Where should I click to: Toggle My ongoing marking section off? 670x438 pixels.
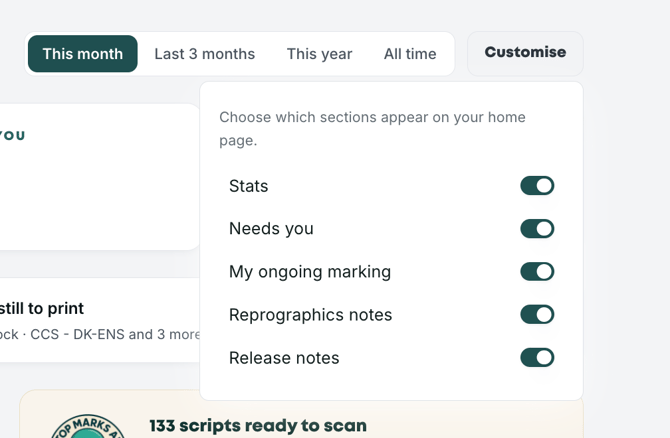click(537, 272)
